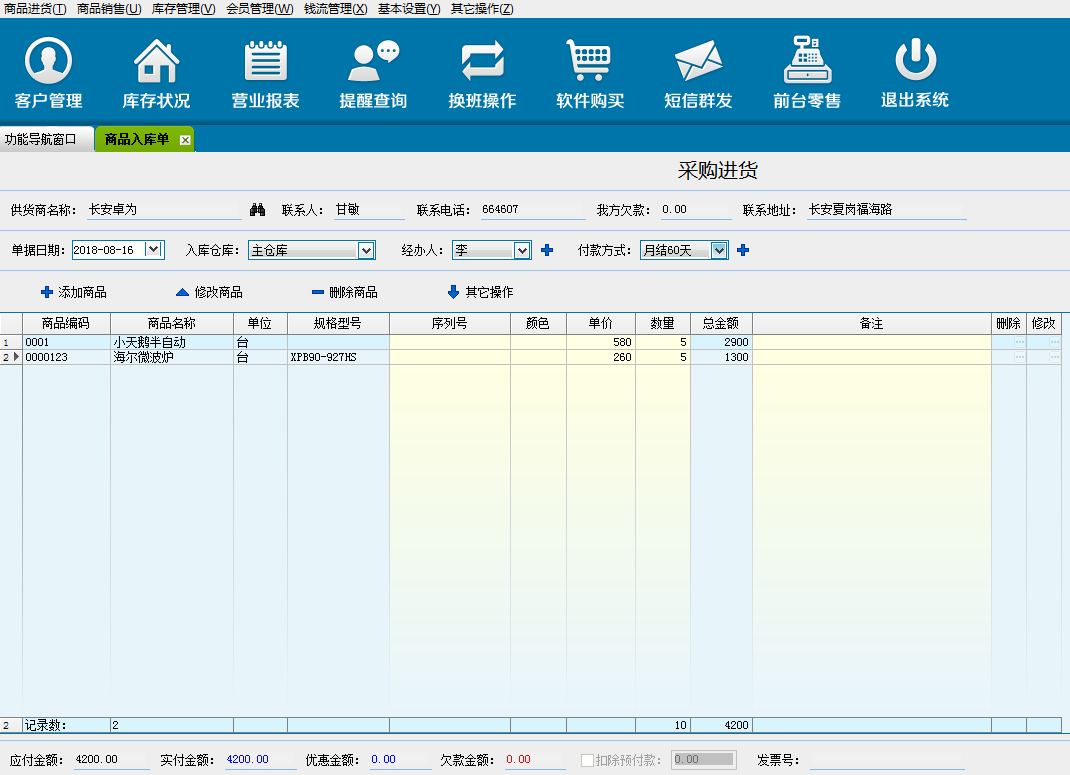This screenshot has height=775, width=1070.
Task: Click binoculars icon to search supplier
Action: (x=257, y=210)
